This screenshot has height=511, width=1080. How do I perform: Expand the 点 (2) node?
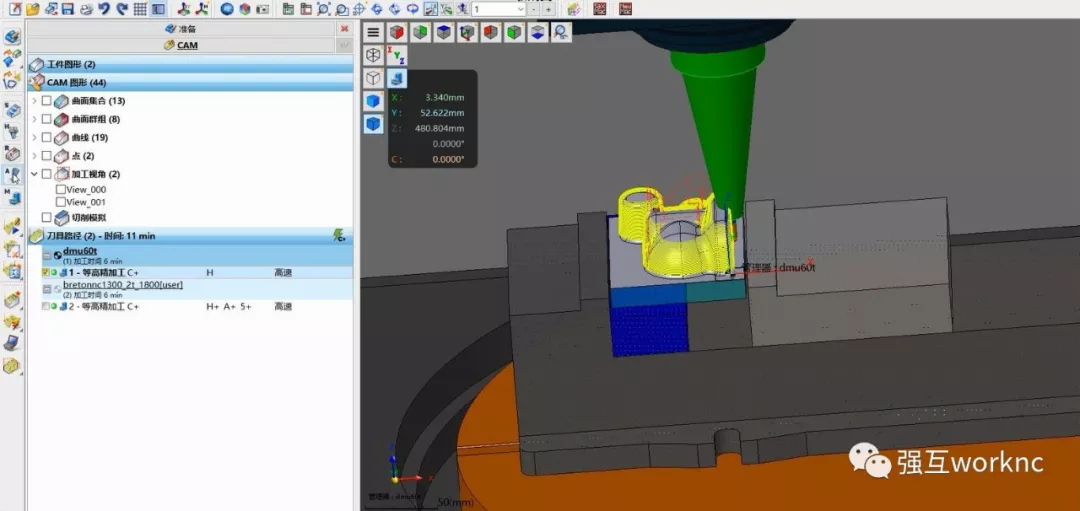tap(34, 156)
